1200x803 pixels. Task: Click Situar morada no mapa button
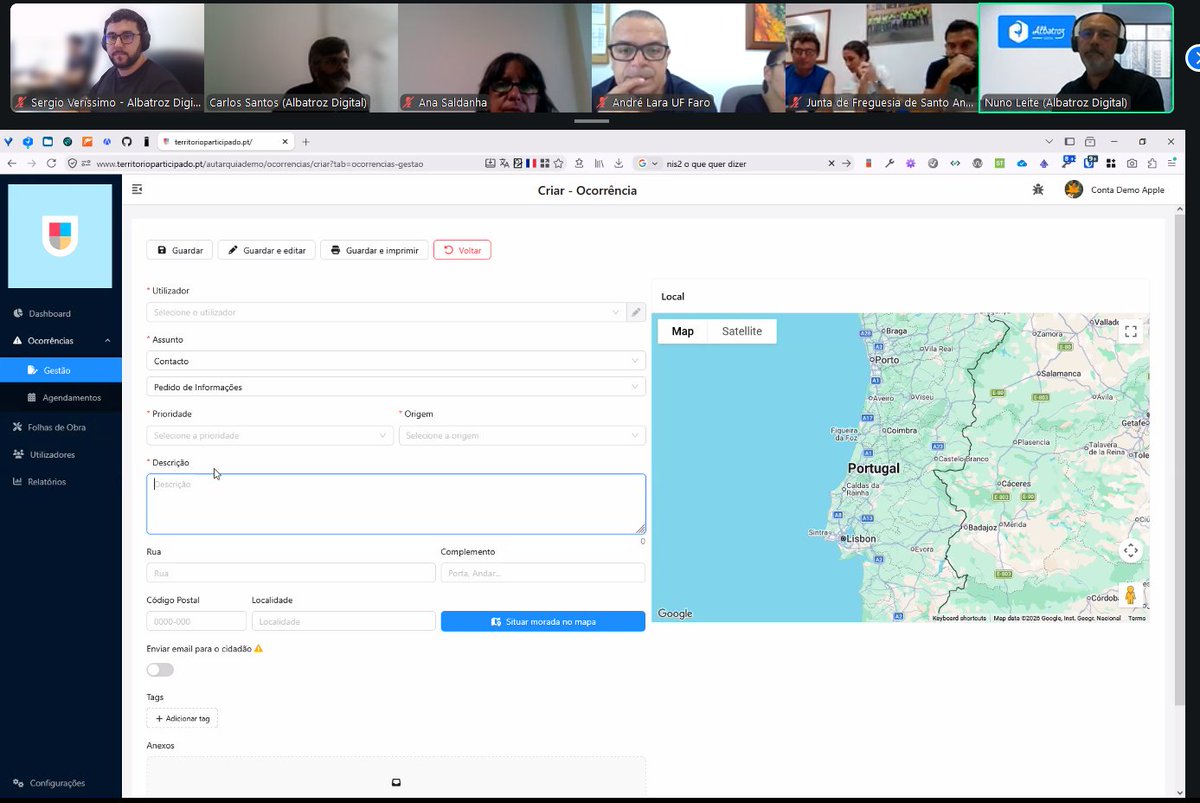pos(543,621)
